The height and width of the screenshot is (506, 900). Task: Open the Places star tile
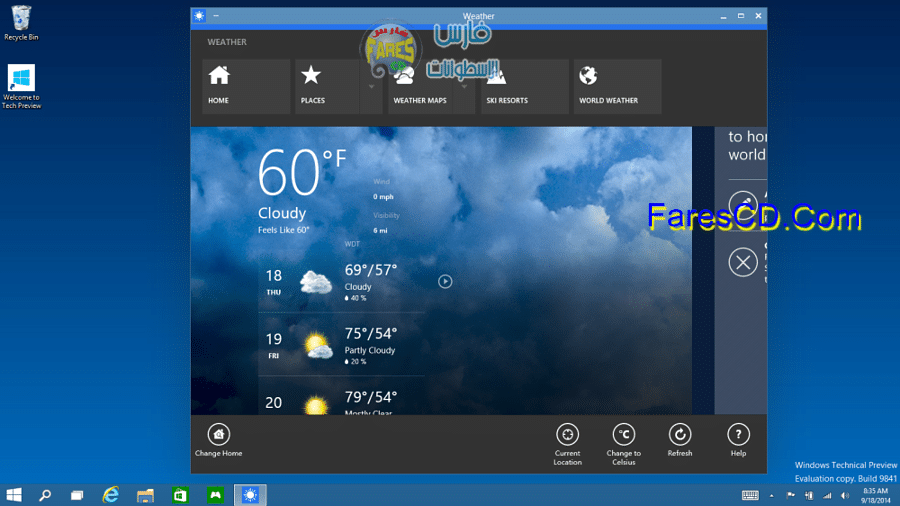coord(327,86)
